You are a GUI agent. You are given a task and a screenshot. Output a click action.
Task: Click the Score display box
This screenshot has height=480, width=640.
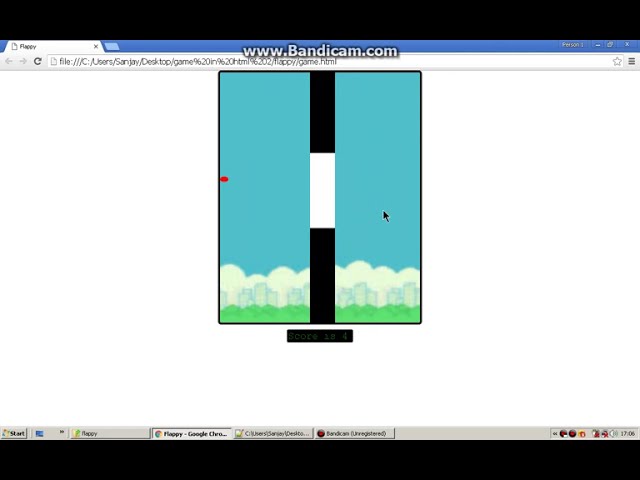pos(320,336)
